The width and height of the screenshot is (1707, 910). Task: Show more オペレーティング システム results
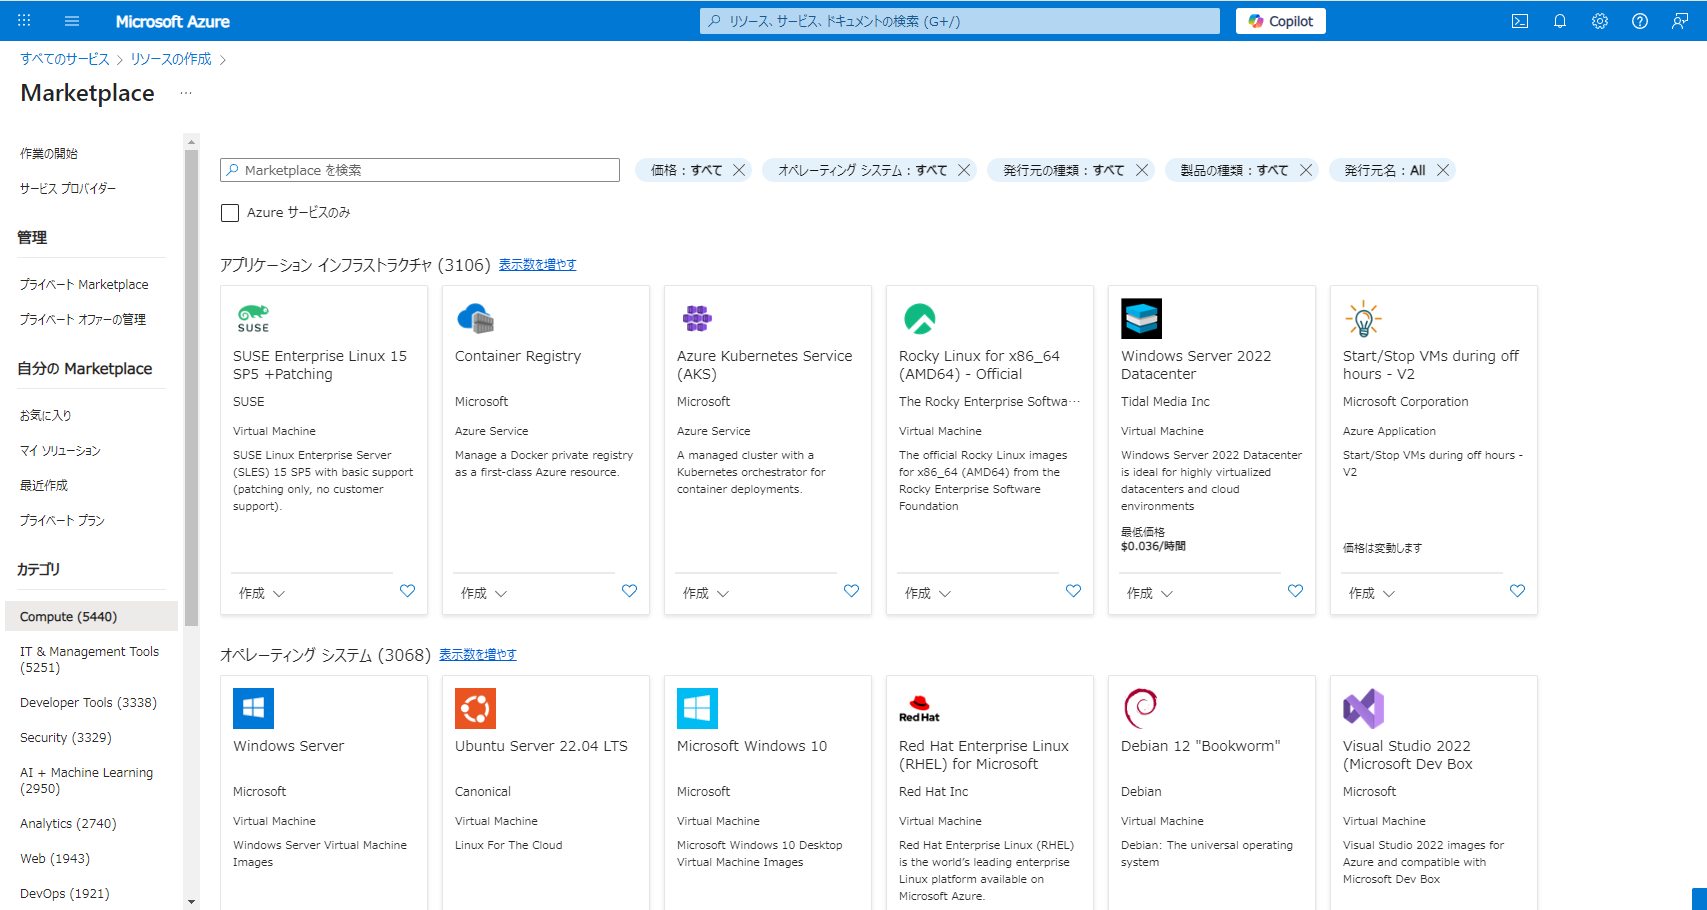pyautogui.click(x=477, y=655)
